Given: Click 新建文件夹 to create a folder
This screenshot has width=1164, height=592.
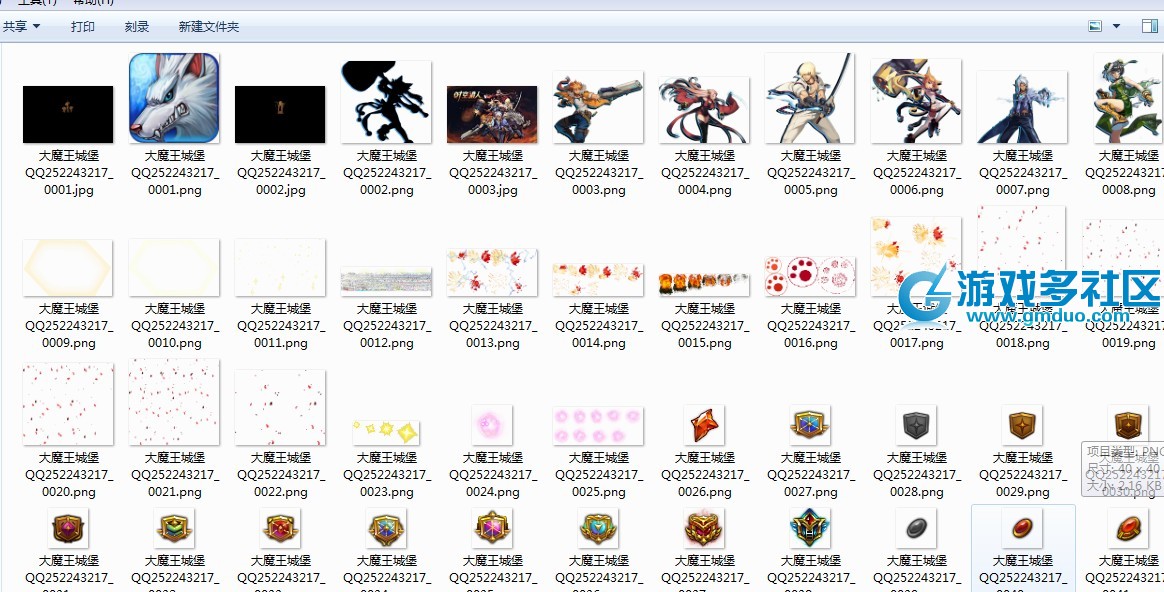Looking at the screenshot, I should pos(209,27).
